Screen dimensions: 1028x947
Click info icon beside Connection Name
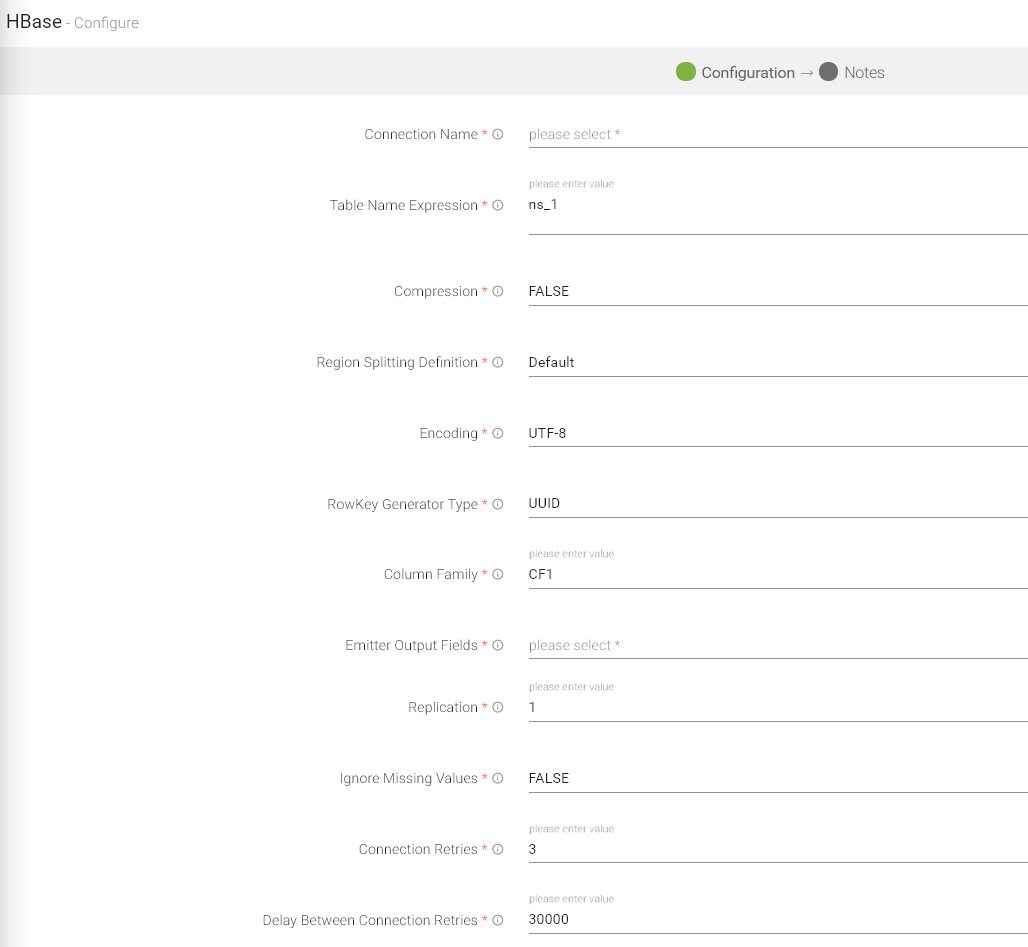pyautogui.click(x=498, y=135)
